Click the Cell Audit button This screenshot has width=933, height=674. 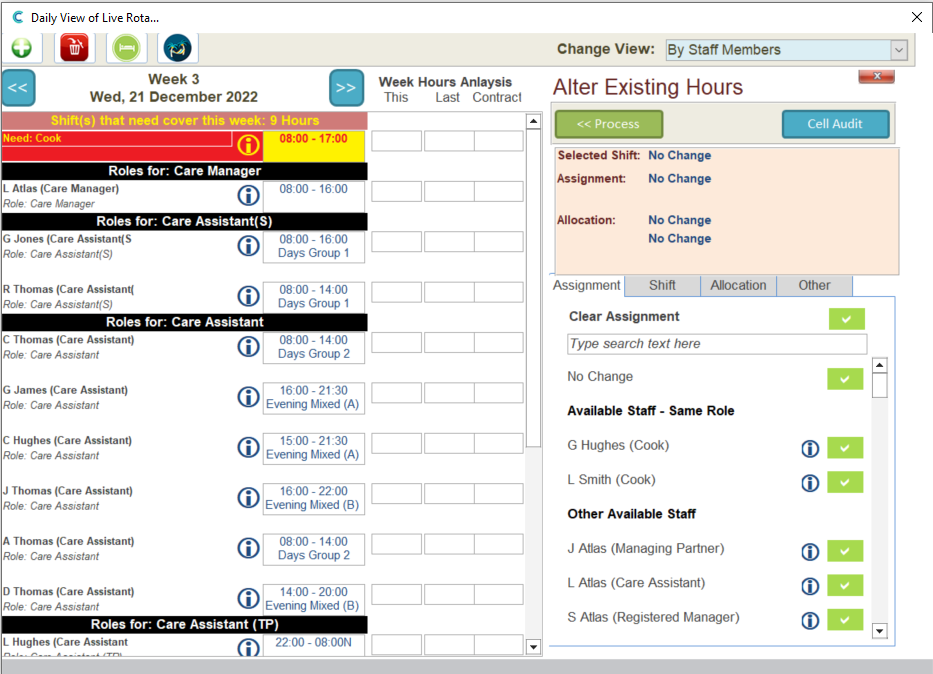835,124
